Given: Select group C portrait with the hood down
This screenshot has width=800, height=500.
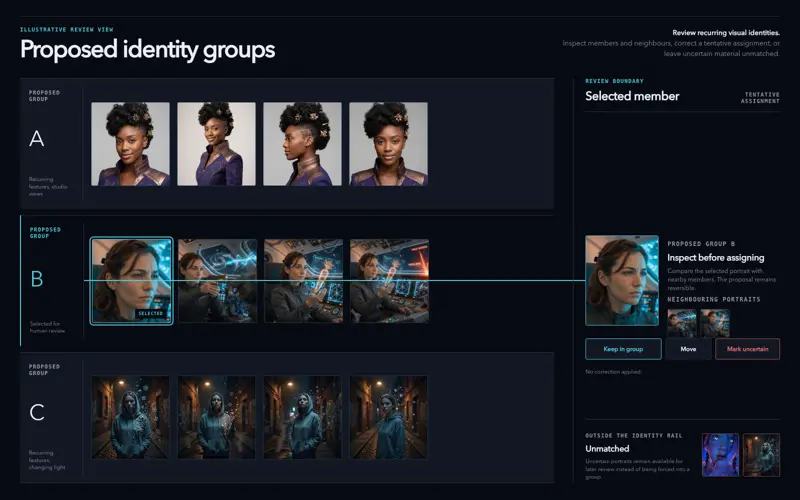Looking at the screenshot, I should 388,417.
